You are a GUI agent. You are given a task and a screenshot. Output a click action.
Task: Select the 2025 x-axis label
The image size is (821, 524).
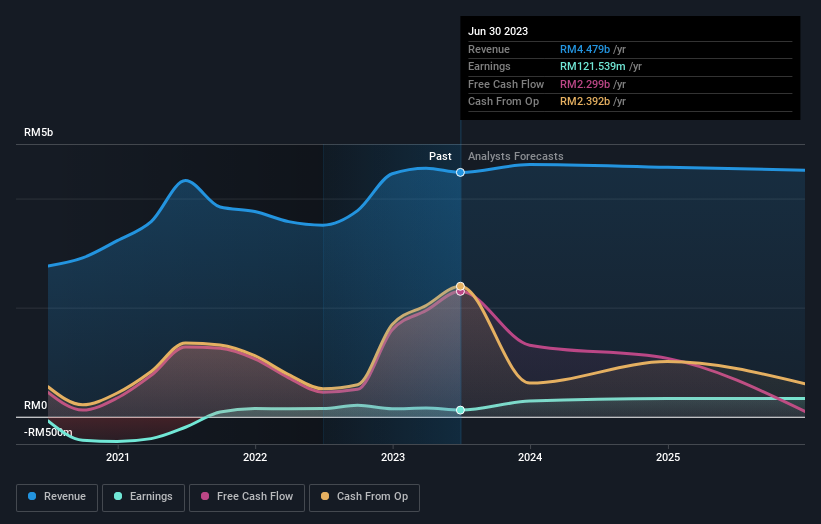point(668,457)
